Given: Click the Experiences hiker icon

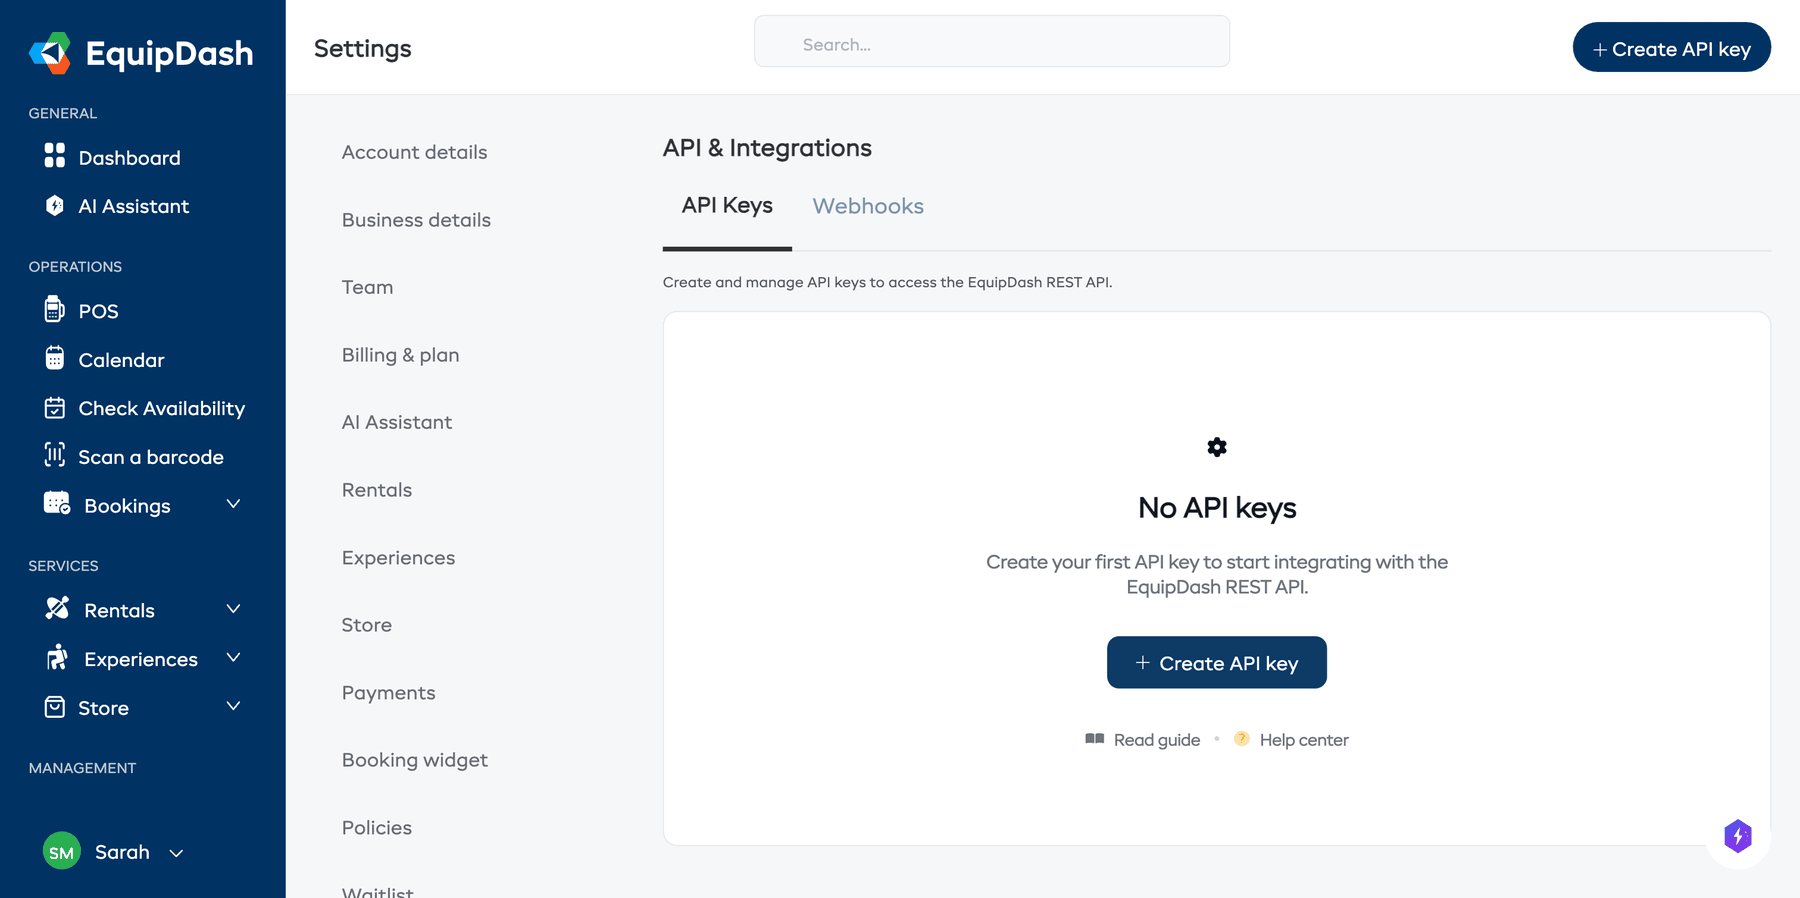Looking at the screenshot, I should (x=57, y=657).
